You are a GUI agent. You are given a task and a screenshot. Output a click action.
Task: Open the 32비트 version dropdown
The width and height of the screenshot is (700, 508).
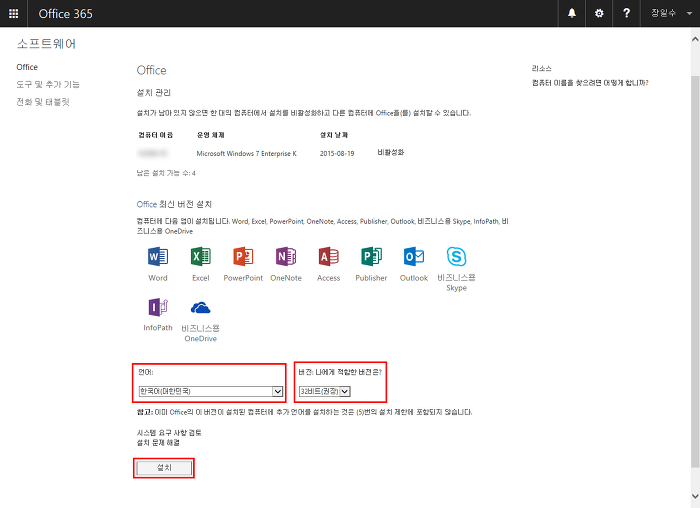coord(325,391)
